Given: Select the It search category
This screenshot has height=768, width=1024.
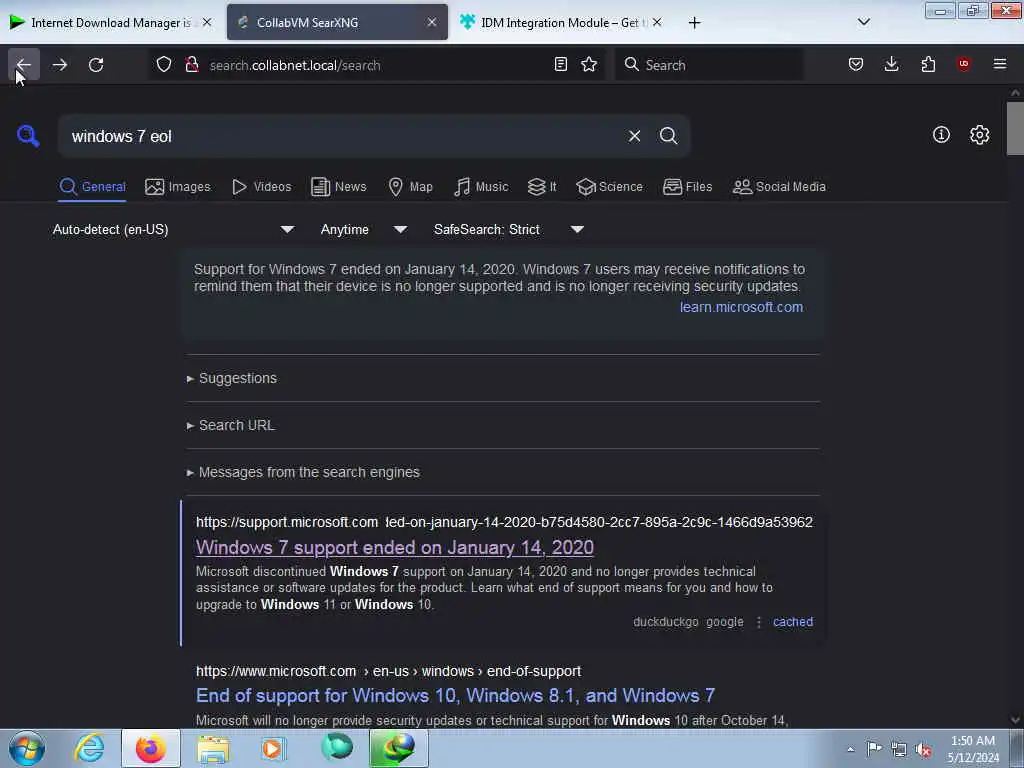Looking at the screenshot, I should [x=542, y=187].
